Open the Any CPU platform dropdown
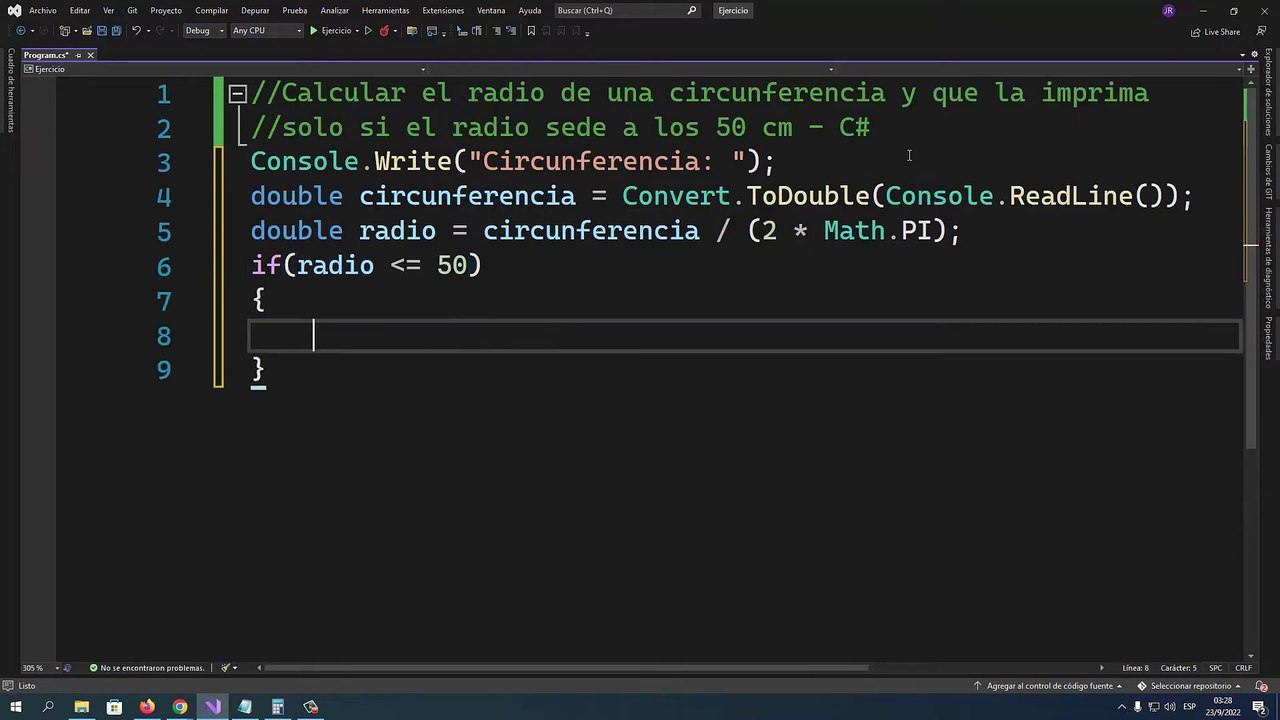Viewport: 1280px width, 720px height. (x=266, y=31)
